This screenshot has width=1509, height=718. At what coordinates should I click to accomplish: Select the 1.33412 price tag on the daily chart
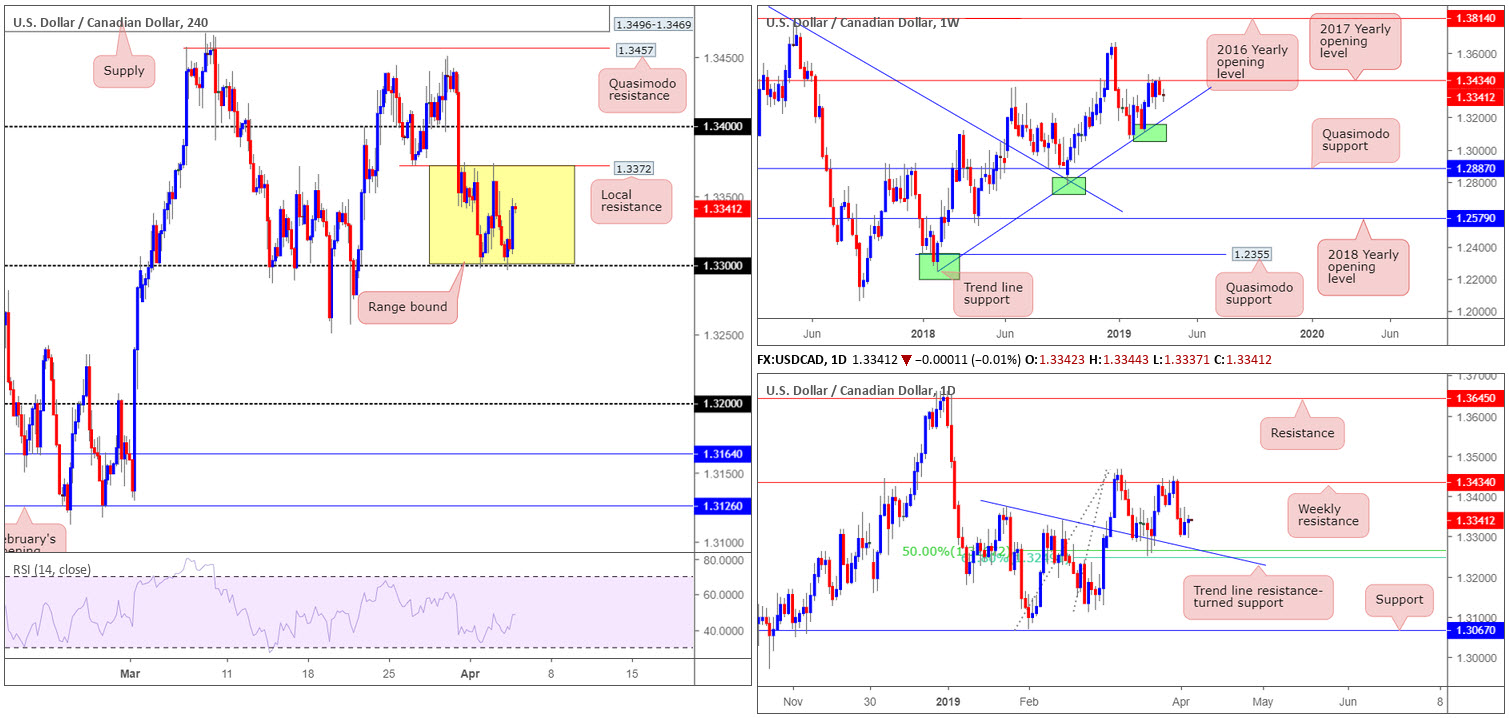point(1476,520)
